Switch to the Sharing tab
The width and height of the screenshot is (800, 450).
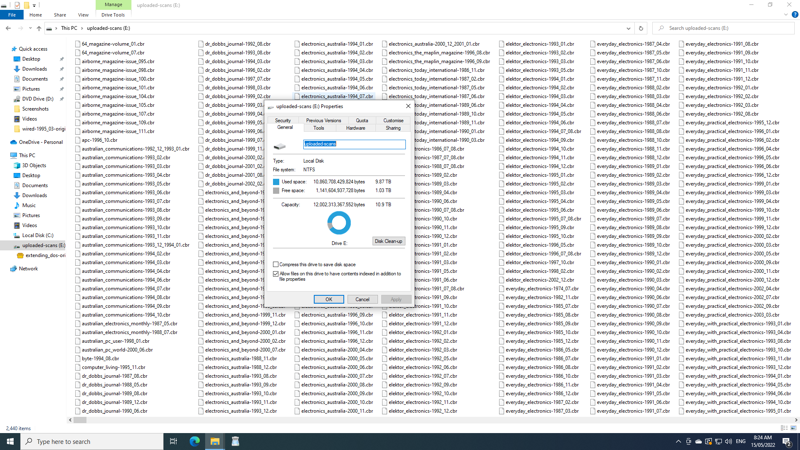click(x=393, y=128)
